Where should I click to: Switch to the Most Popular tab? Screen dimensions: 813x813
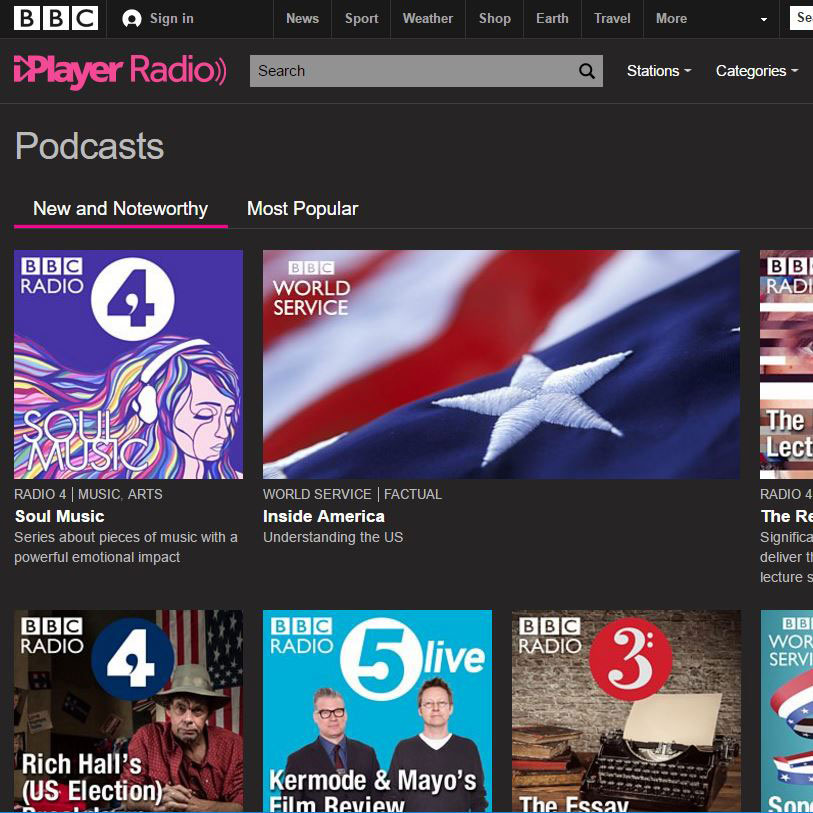click(x=302, y=209)
